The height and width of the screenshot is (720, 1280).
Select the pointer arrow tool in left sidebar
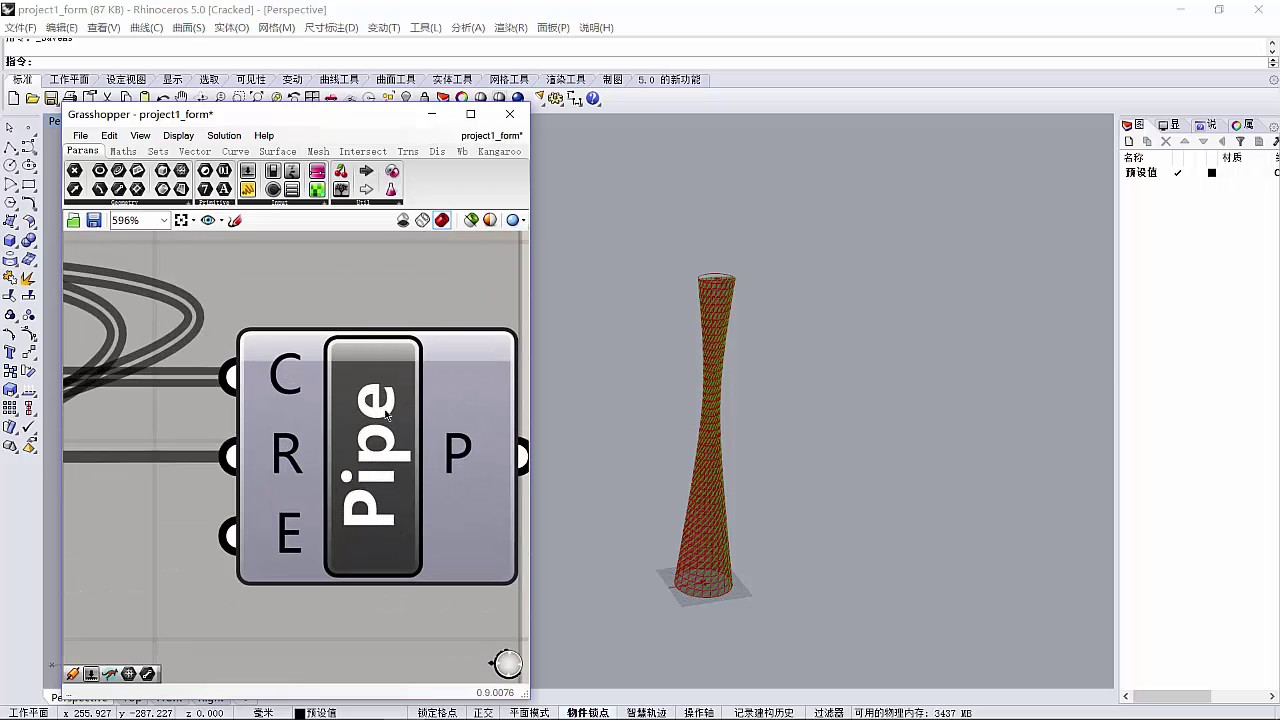coord(10,127)
